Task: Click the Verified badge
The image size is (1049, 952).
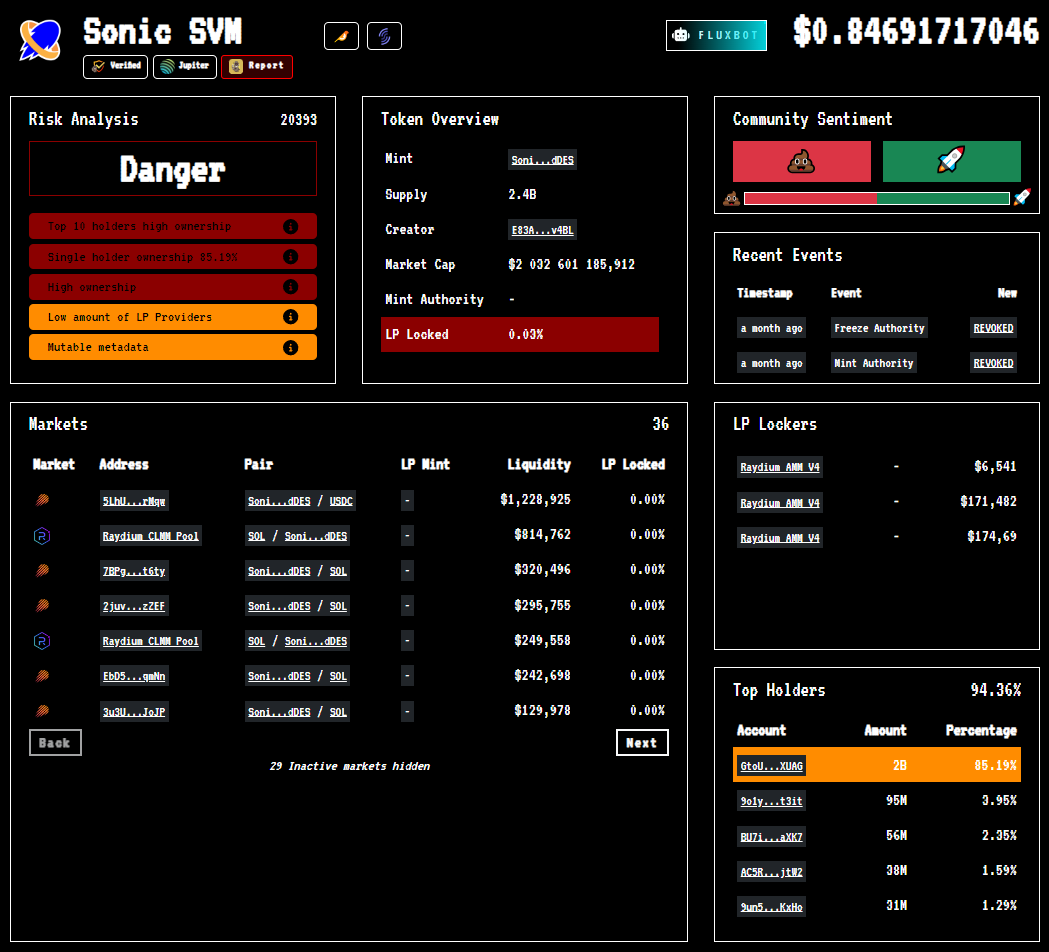Action: (x=115, y=66)
